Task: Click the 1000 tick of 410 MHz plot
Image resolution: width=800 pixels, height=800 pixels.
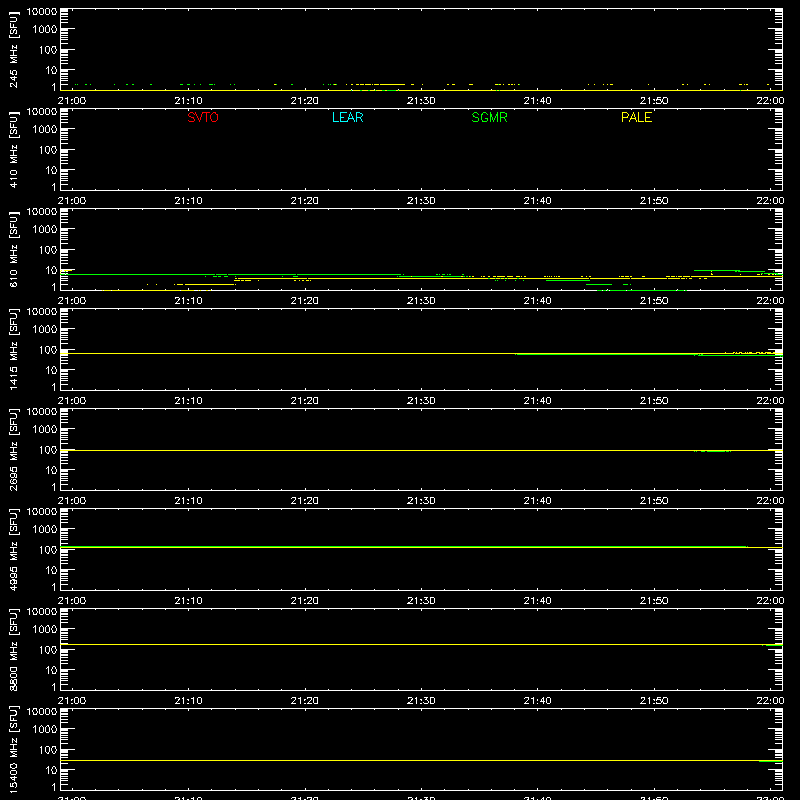Action: pyautogui.click(x=45, y=130)
